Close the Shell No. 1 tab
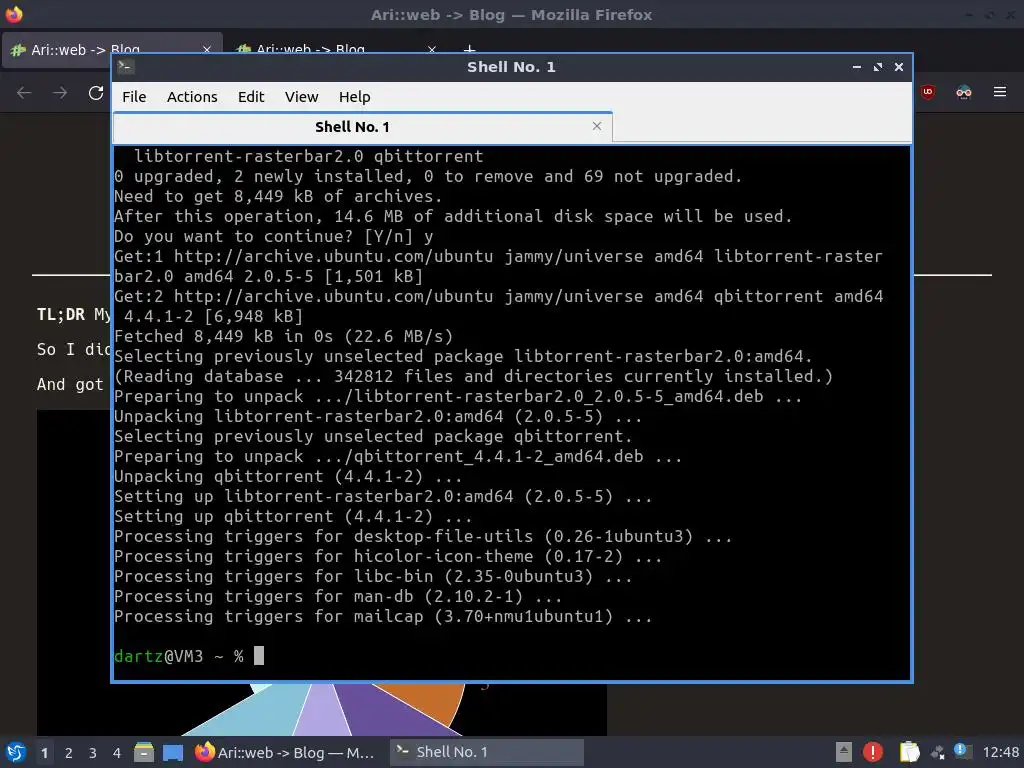 [596, 126]
